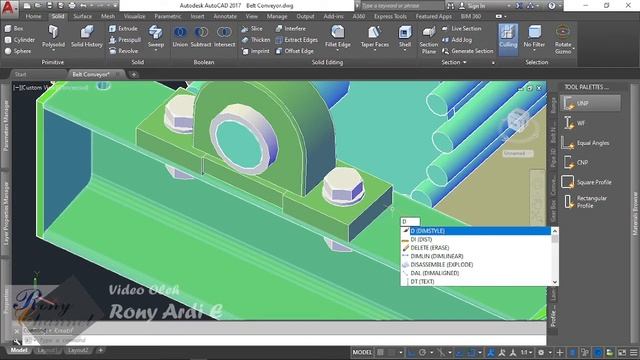
Task: Apply the Subtract boolean operation
Action: 201,36
